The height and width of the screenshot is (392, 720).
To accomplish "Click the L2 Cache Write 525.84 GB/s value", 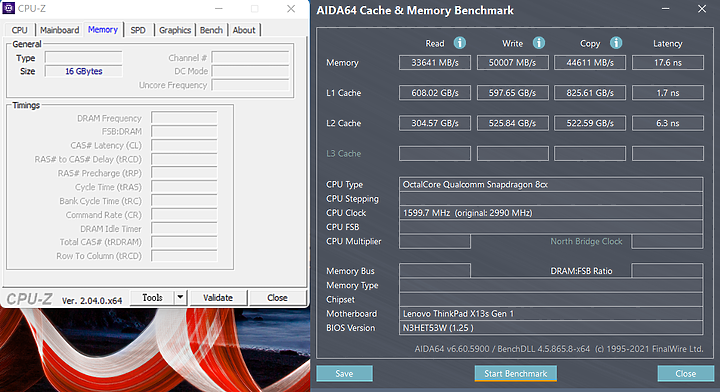I will click(512, 123).
